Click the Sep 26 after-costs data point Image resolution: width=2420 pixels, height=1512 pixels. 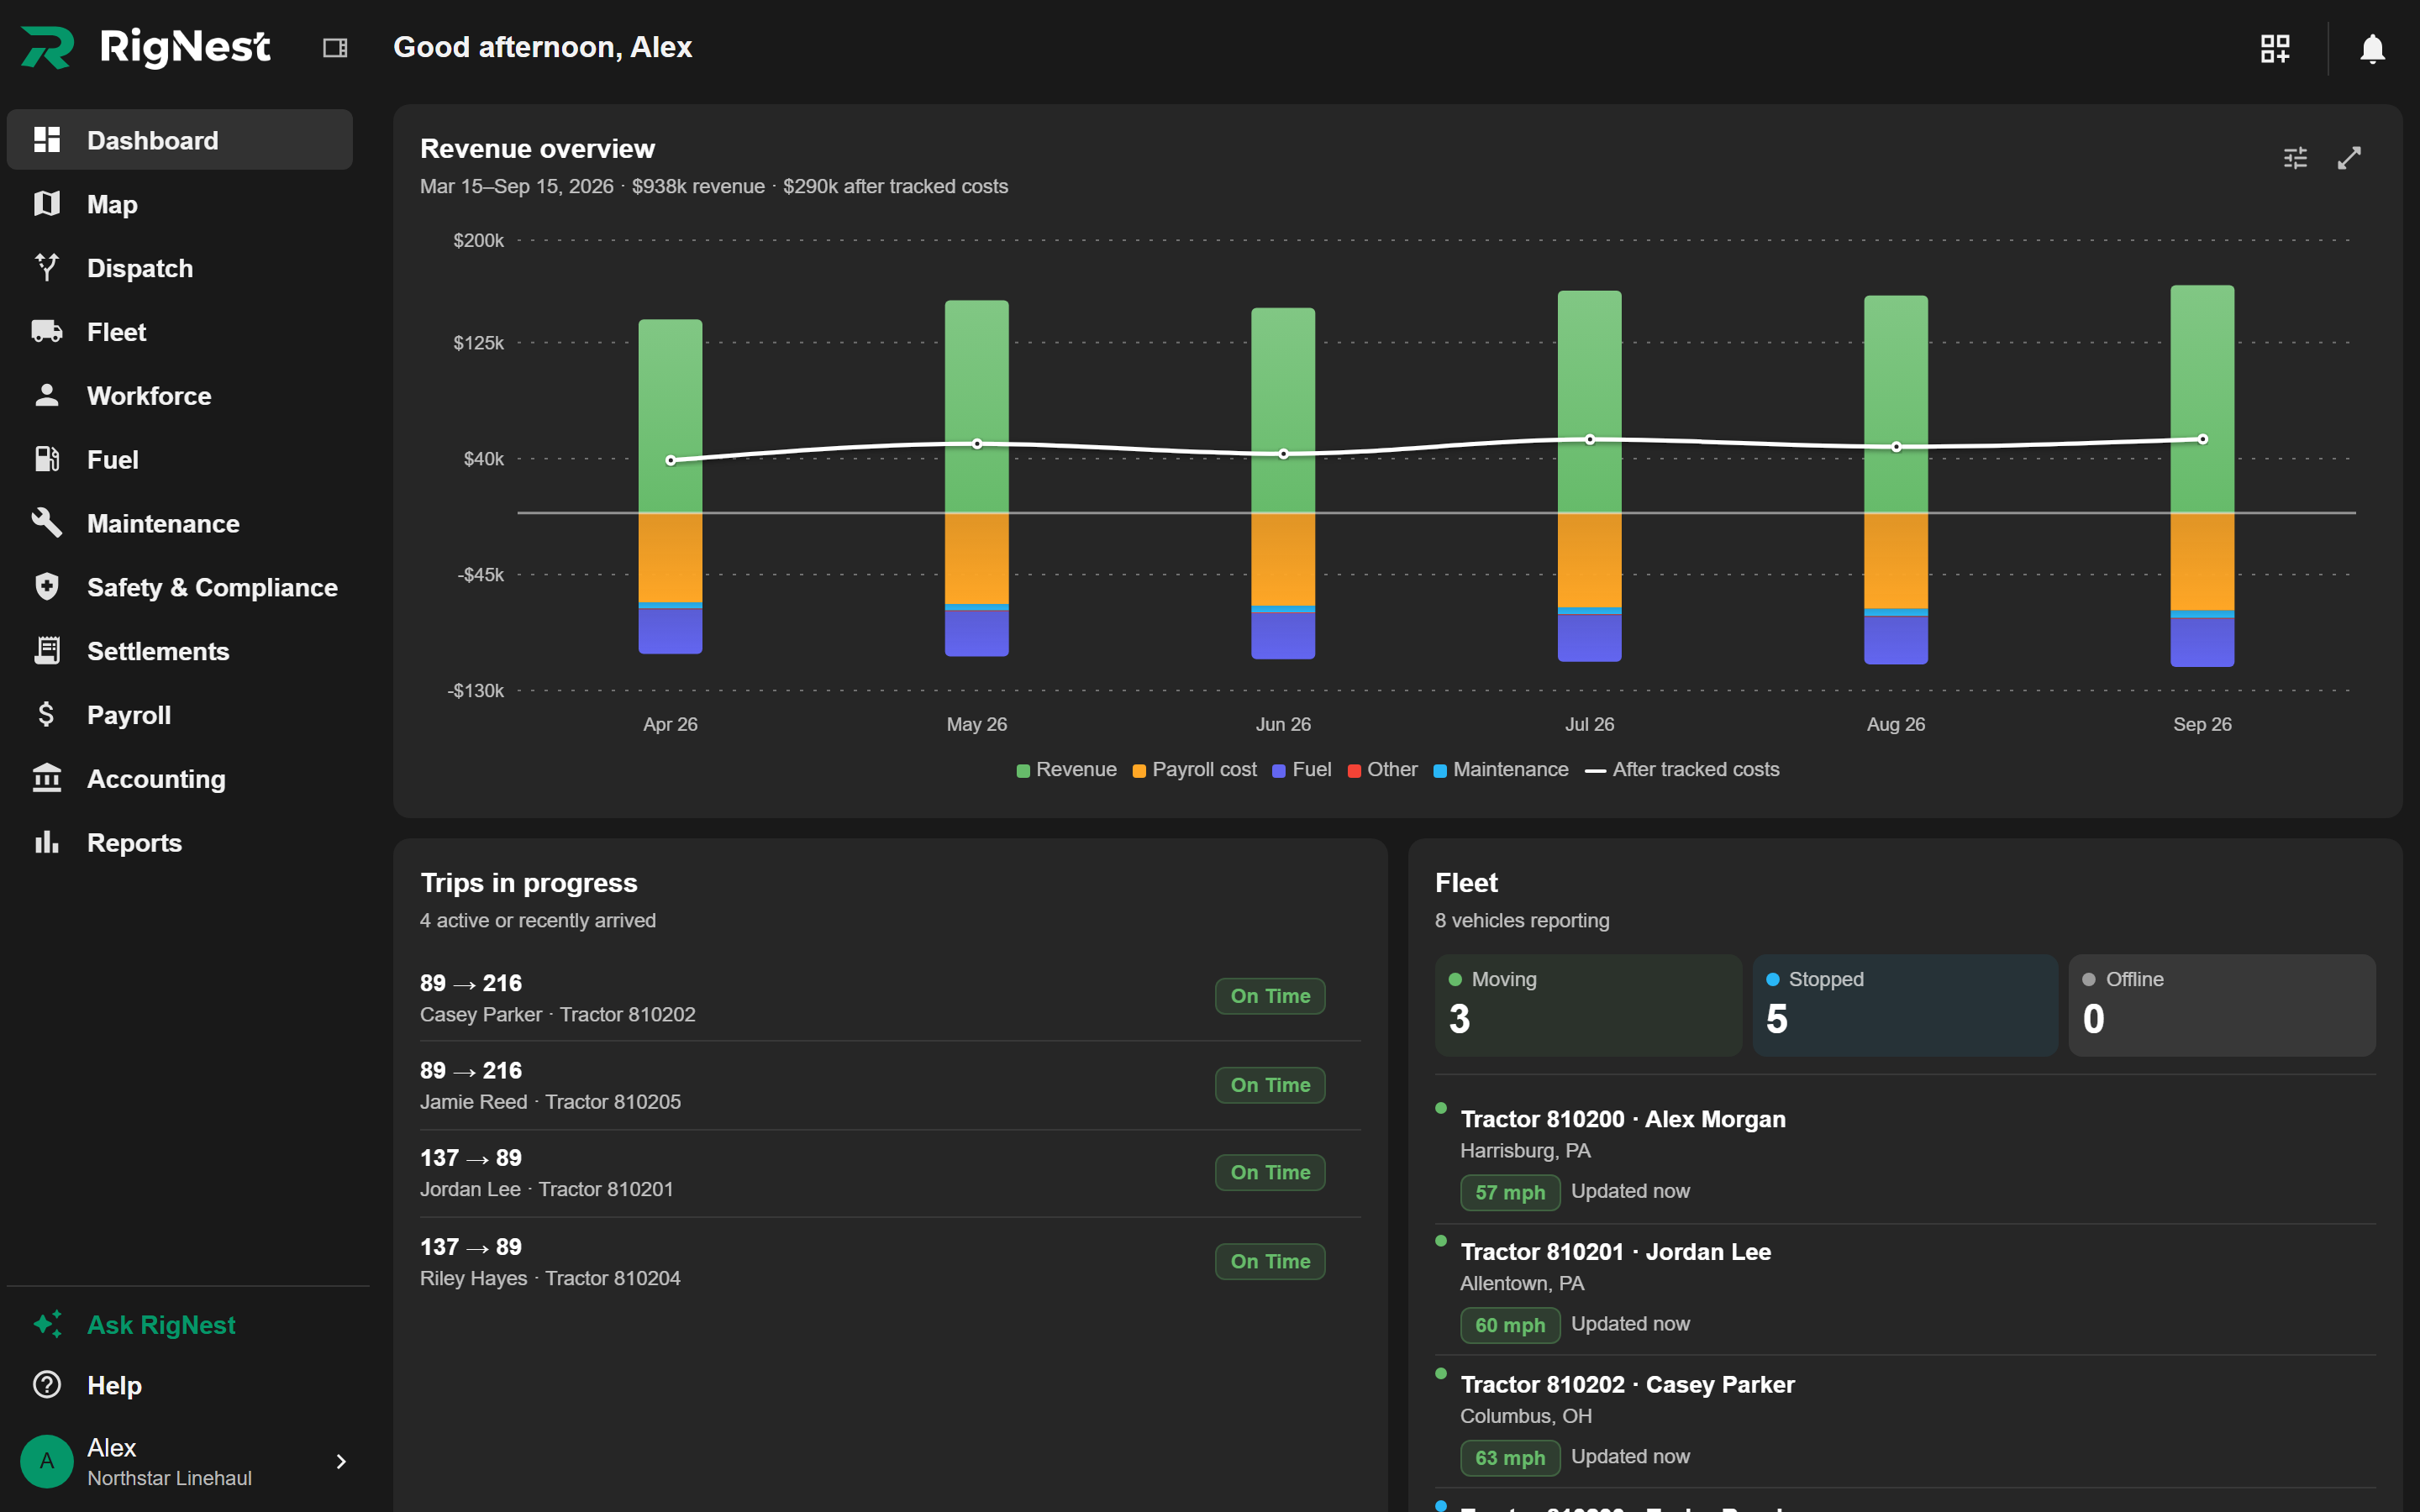click(x=2202, y=439)
